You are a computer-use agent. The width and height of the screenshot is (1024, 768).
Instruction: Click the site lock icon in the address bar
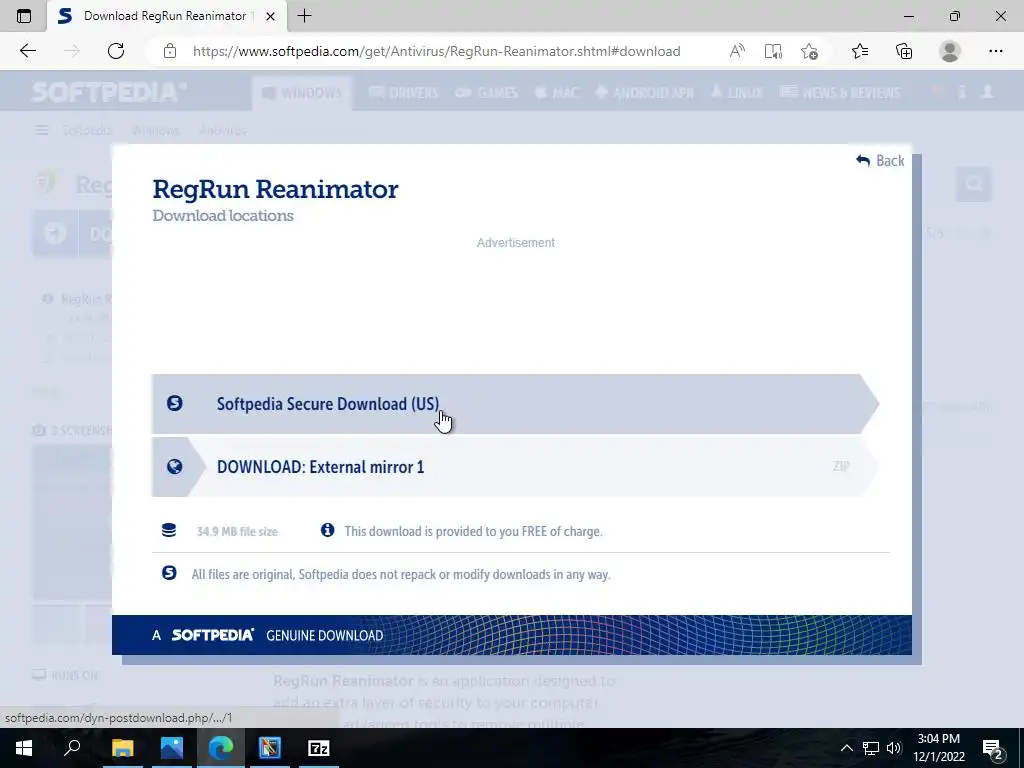[x=170, y=51]
